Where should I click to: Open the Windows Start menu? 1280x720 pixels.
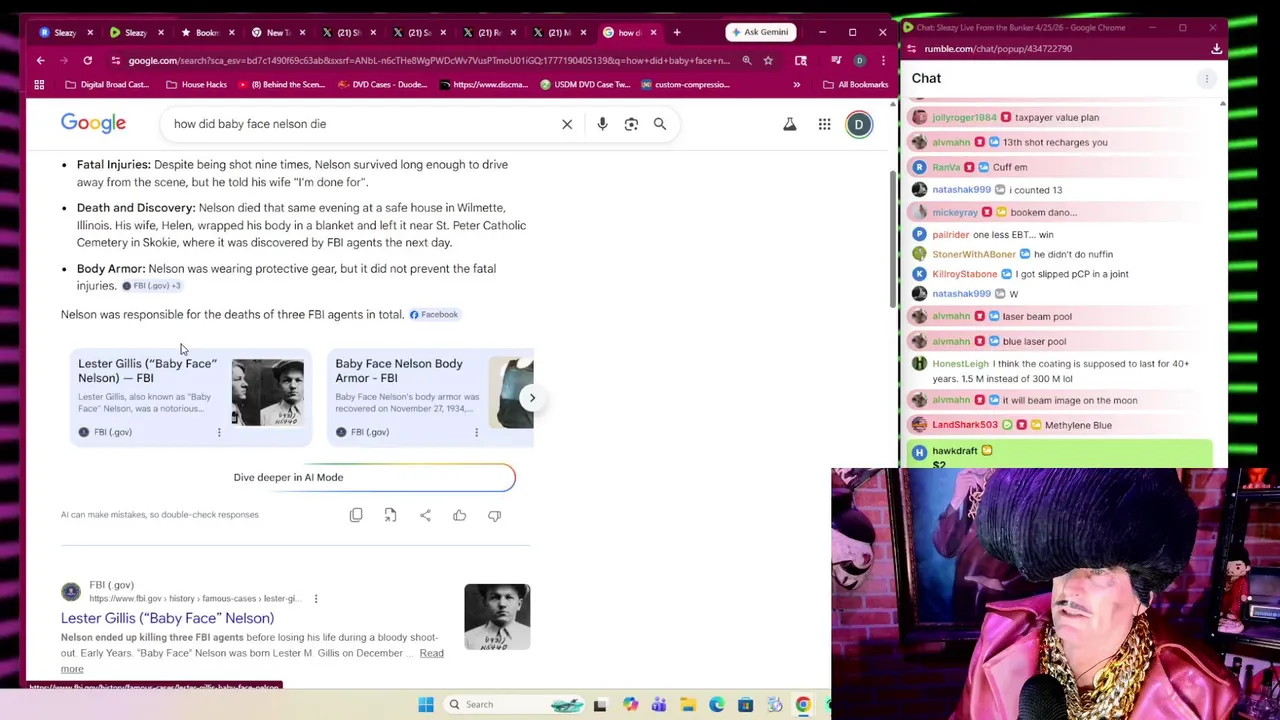(x=426, y=705)
